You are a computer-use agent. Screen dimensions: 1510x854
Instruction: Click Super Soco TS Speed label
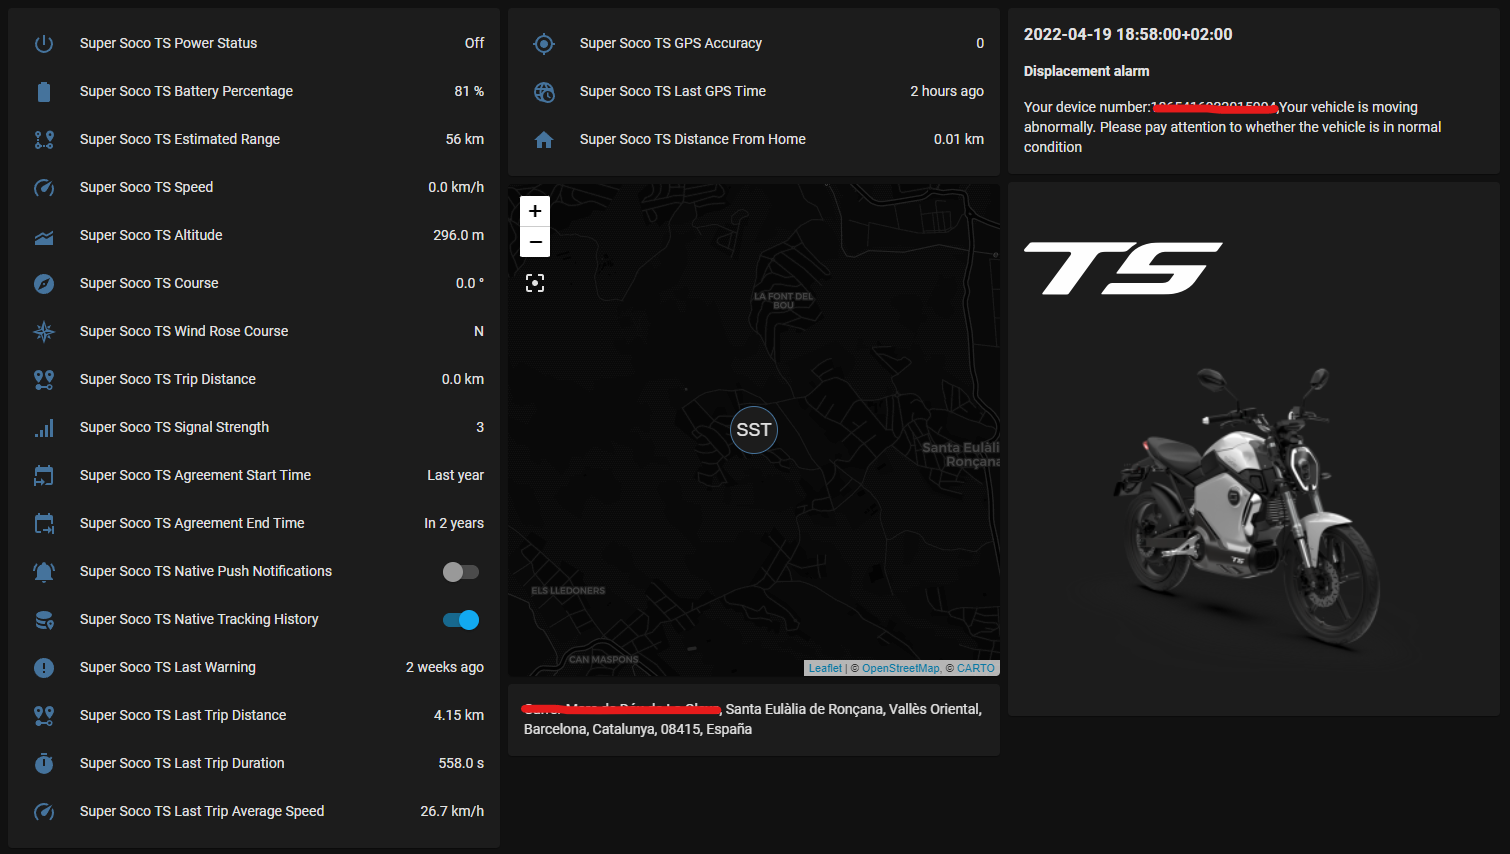(146, 187)
